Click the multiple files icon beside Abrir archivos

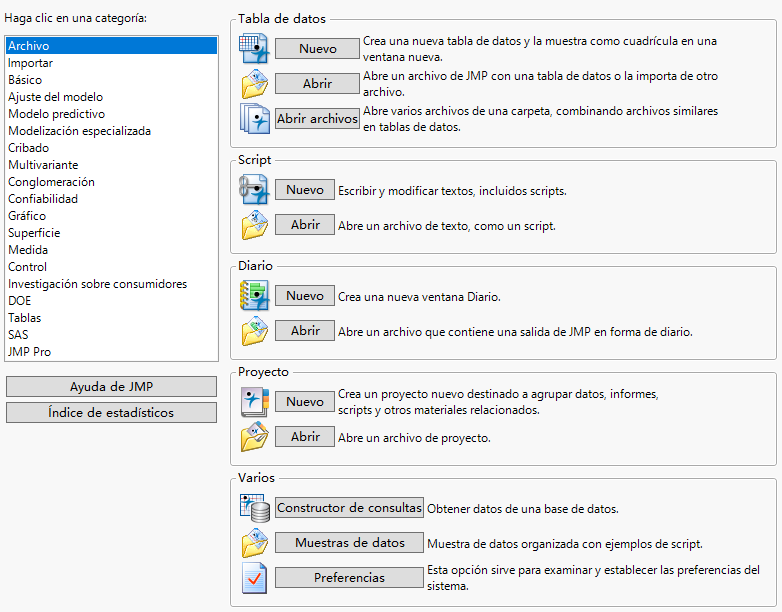(x=255, y=118)
